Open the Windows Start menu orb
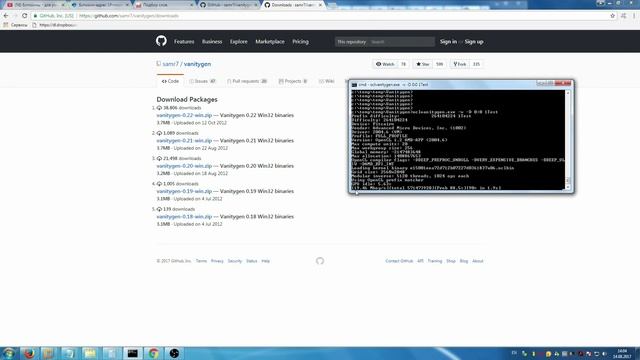 click(x=9, y=353)
